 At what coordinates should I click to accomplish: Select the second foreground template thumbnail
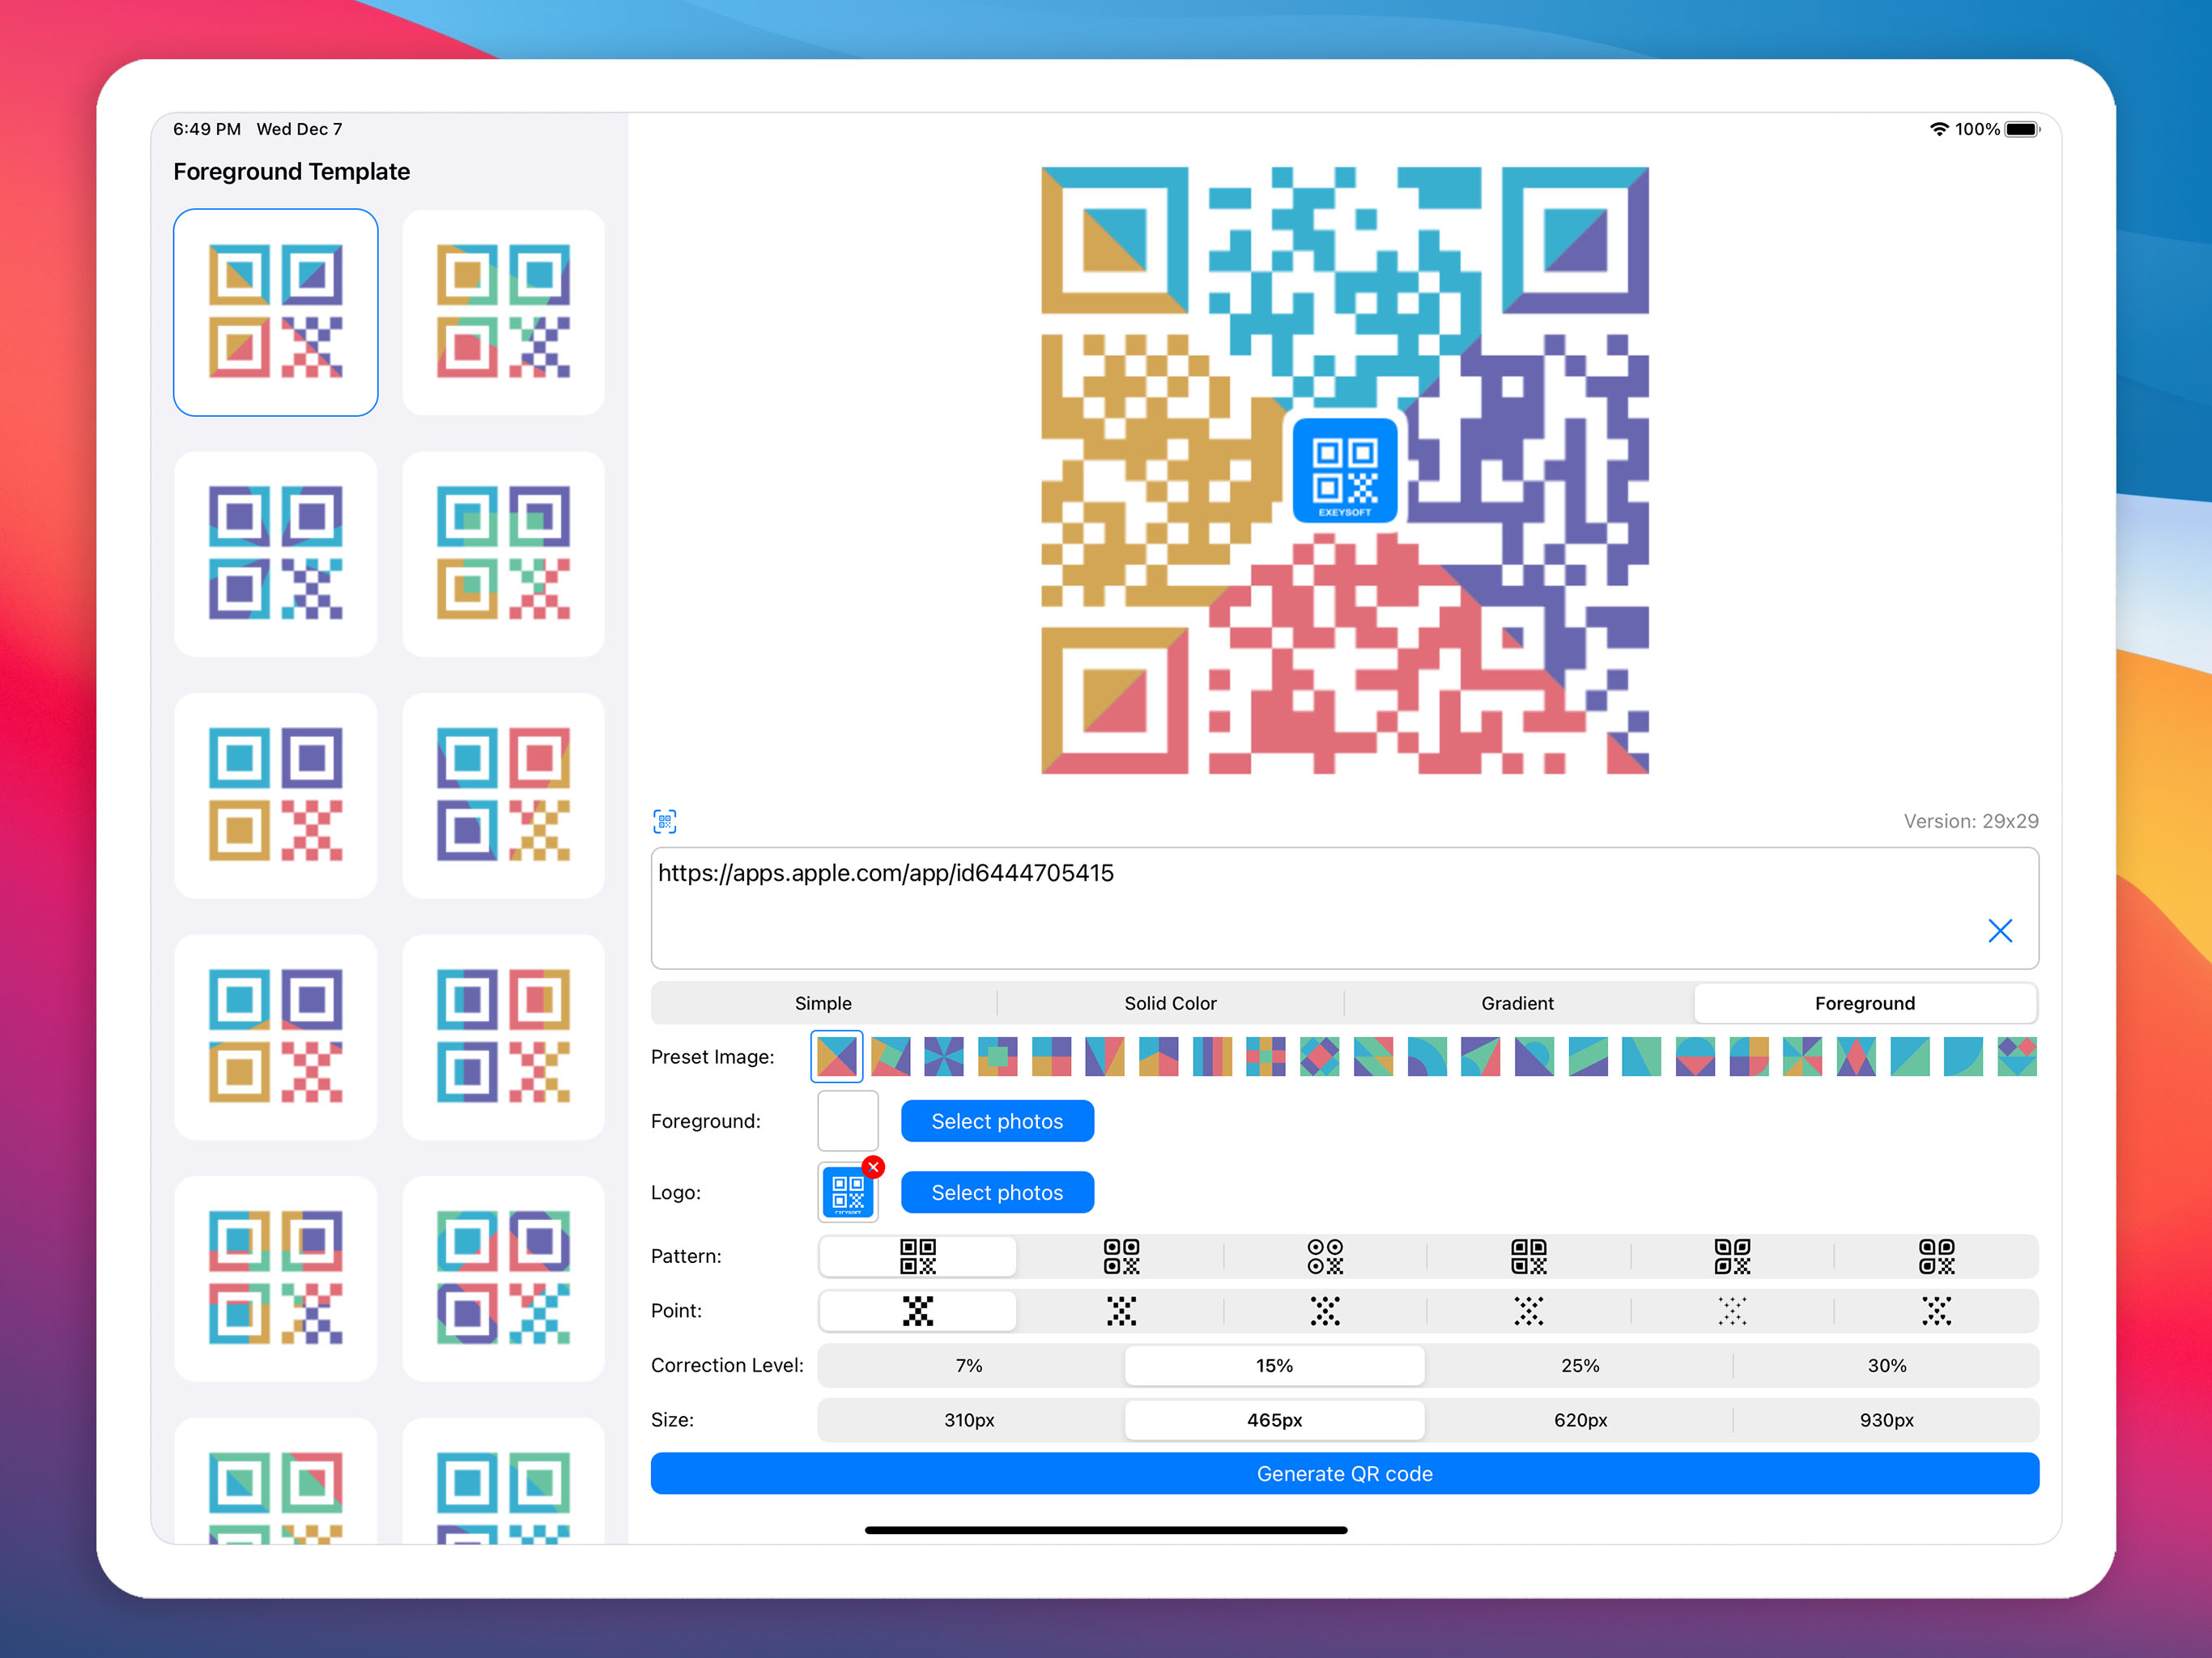[503, 312]
